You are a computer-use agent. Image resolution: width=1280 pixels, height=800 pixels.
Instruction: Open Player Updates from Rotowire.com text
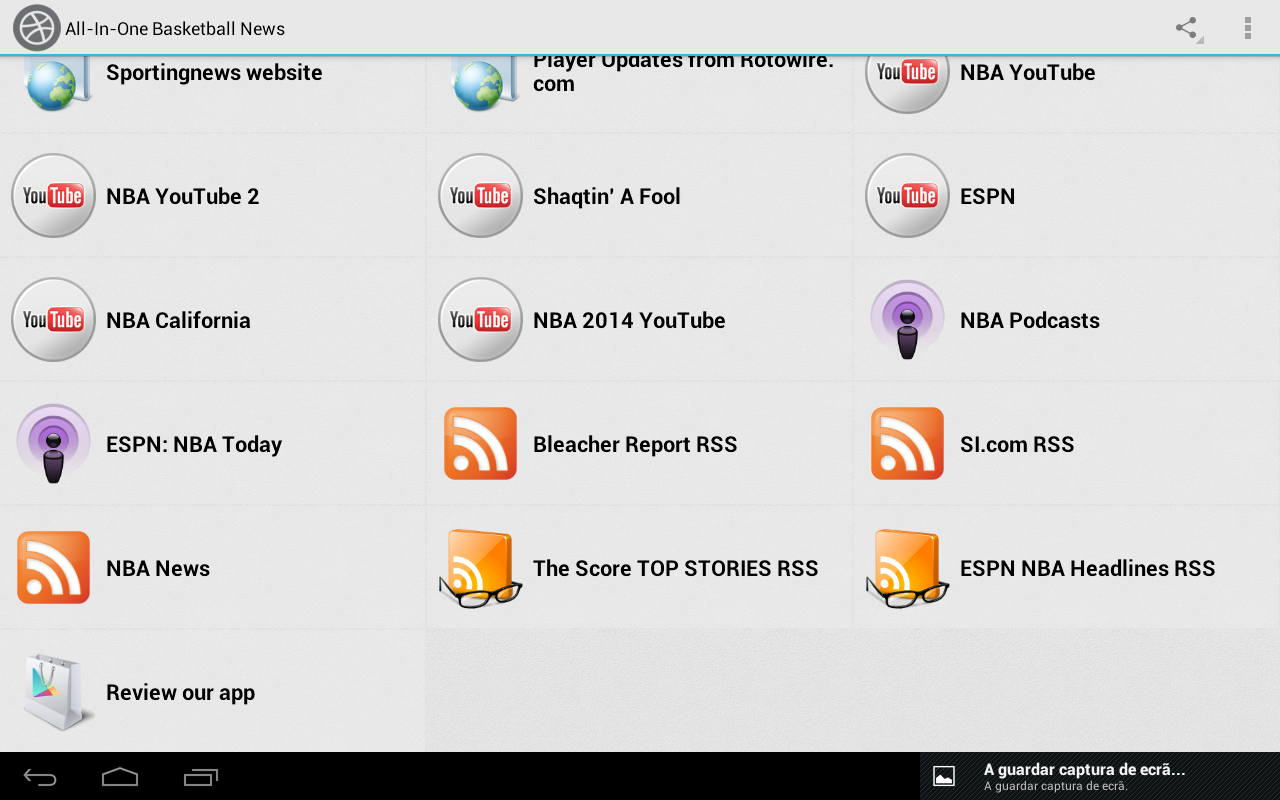(683, 74)
